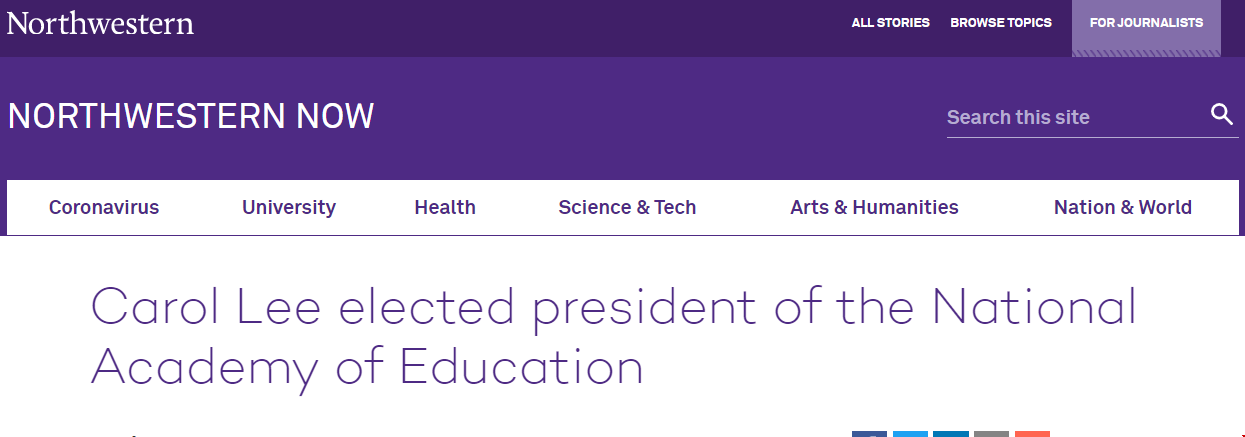Click the Carol Lee article headline

point(614,337)
